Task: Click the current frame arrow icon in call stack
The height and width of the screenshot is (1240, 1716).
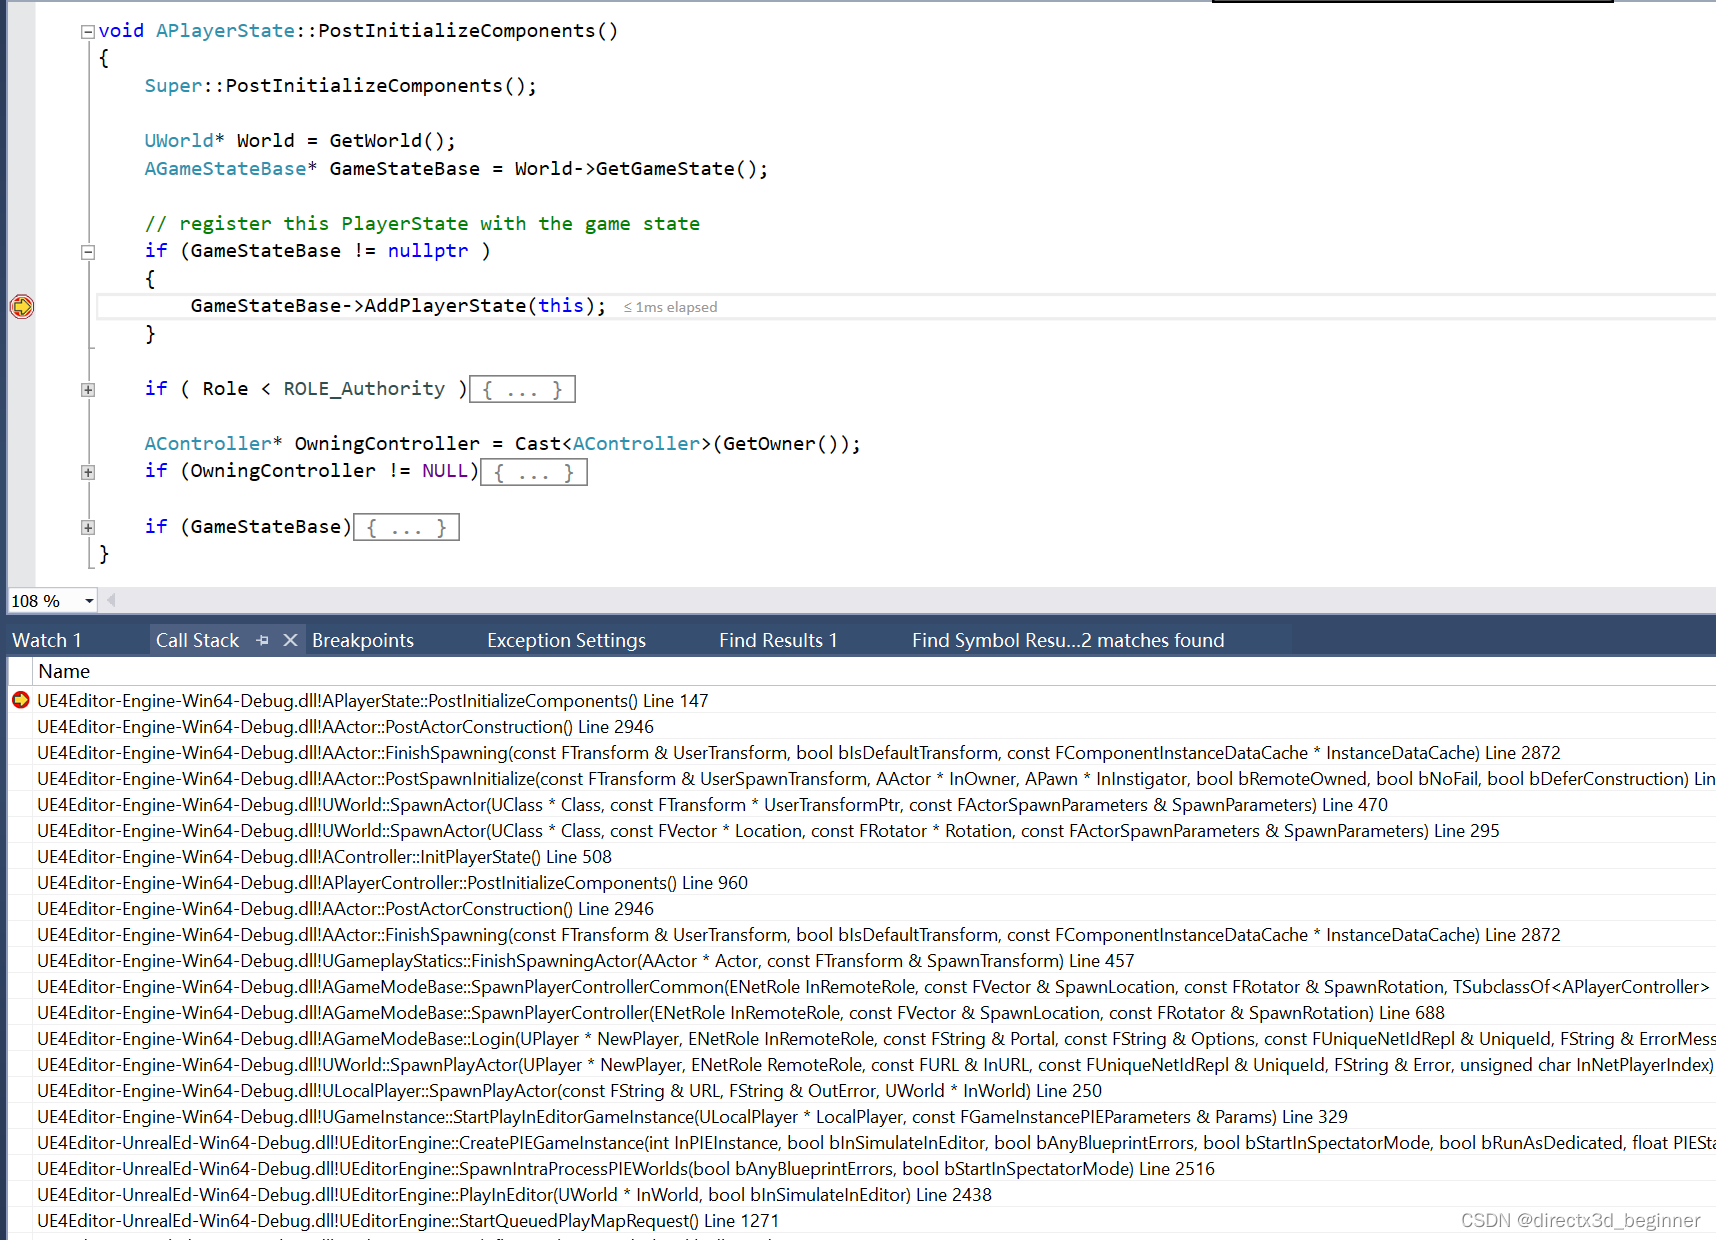Action: [20, 700]
